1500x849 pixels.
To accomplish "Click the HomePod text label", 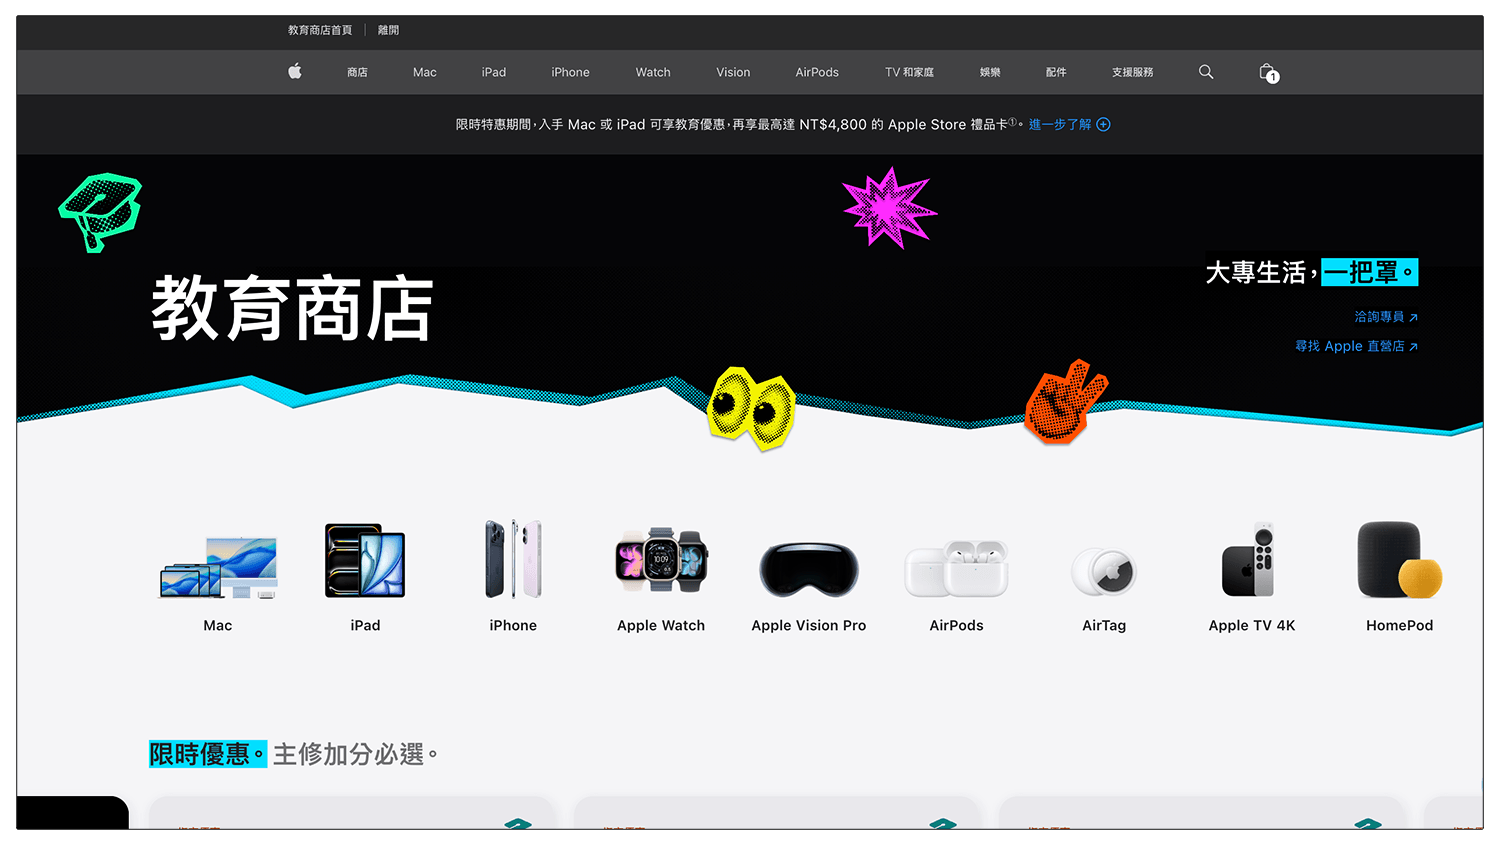I will tap(1399, 625).
